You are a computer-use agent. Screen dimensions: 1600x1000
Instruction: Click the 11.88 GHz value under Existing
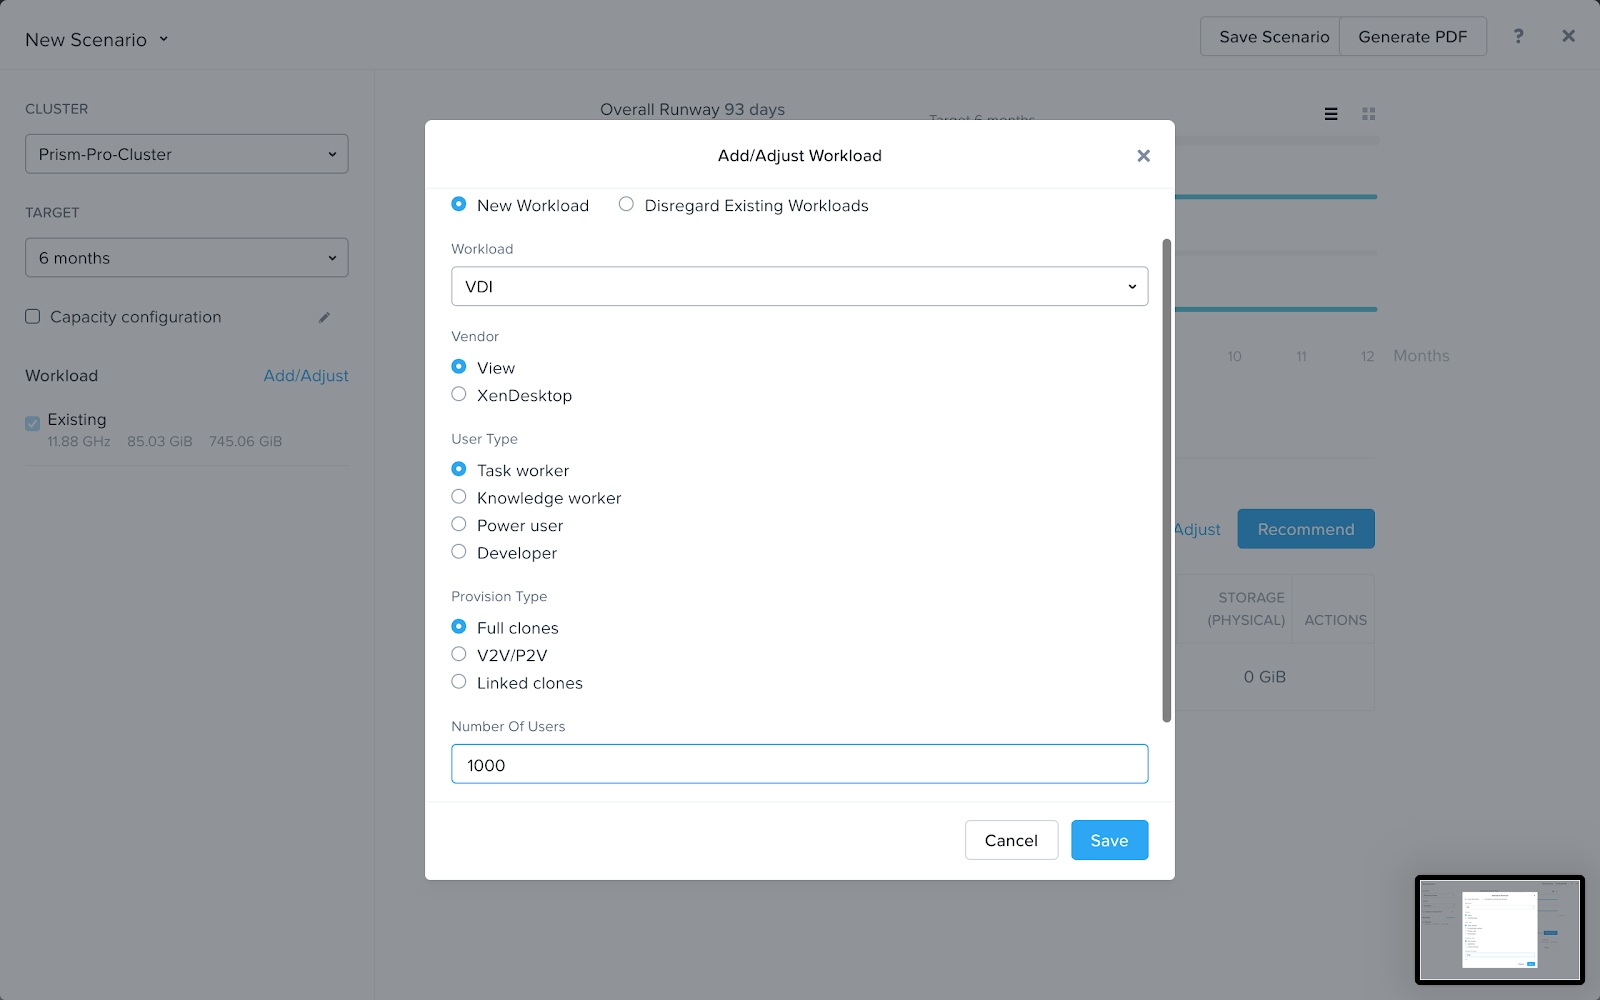tap(79, 441)
